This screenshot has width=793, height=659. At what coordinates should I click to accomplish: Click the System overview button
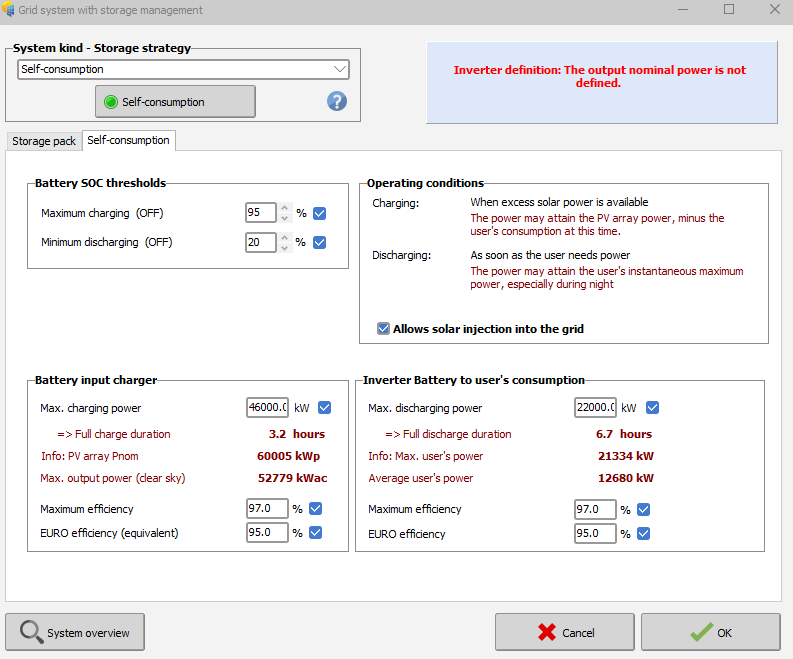point(75,632)
